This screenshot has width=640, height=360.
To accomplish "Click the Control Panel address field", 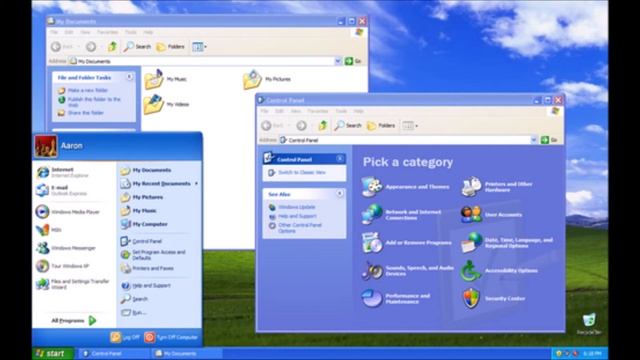I will point(408,140).
